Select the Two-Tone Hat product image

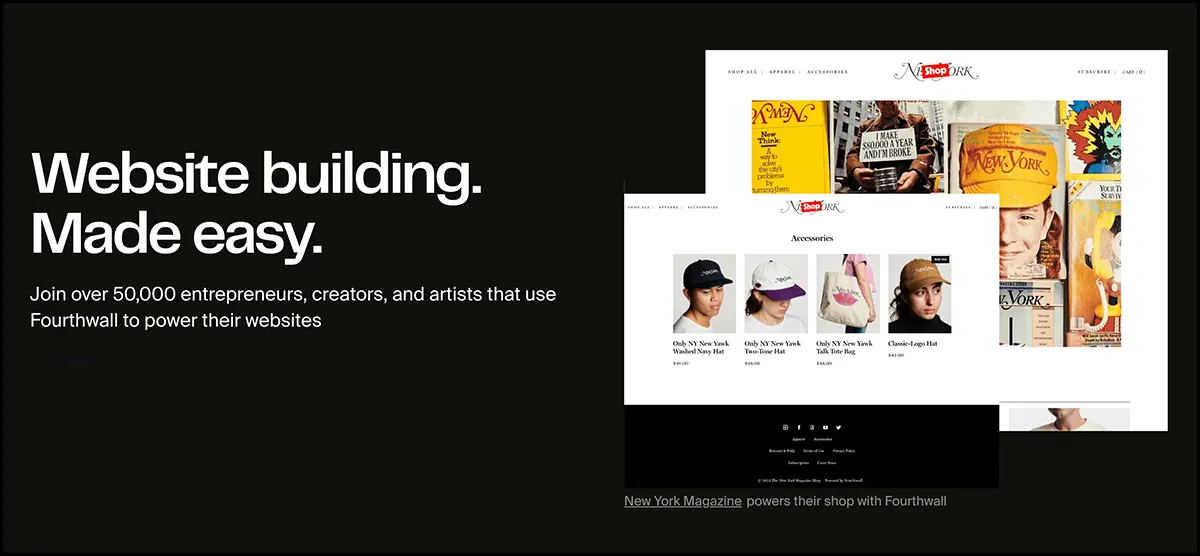tap(776, 293)
